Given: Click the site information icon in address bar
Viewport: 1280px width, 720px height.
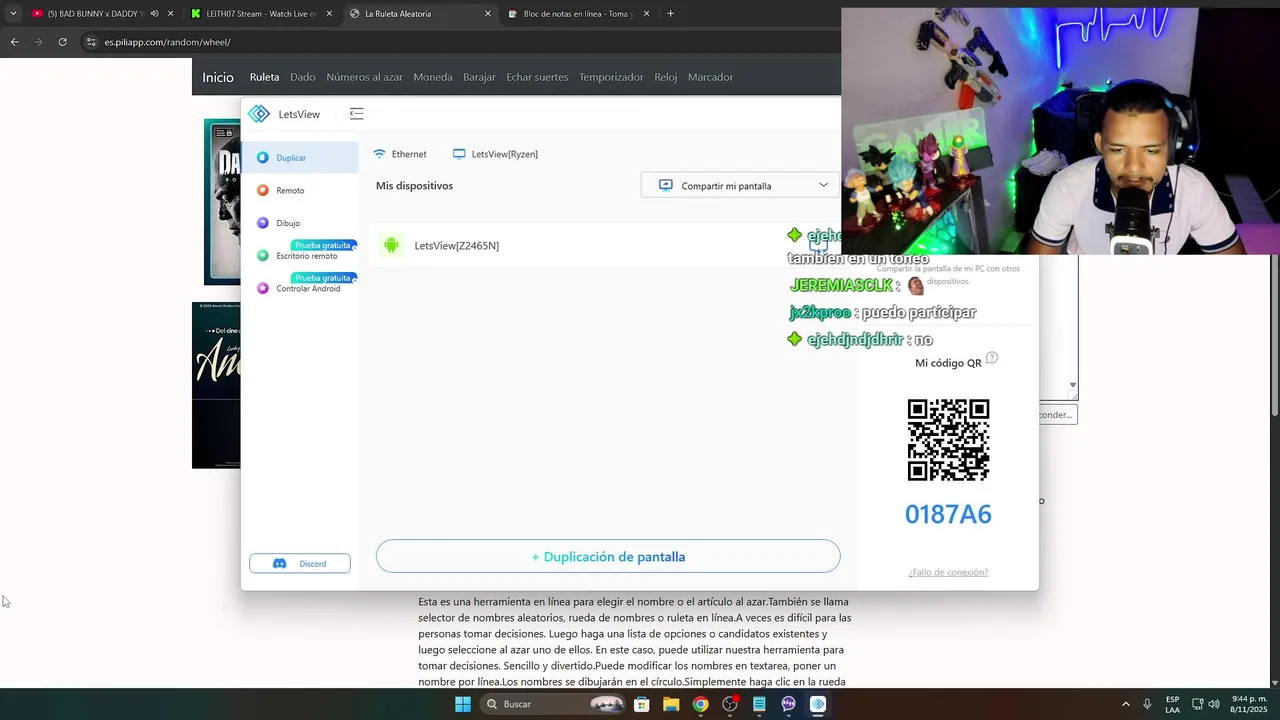Looking at the screenshot, I should (x=91, y=42).
